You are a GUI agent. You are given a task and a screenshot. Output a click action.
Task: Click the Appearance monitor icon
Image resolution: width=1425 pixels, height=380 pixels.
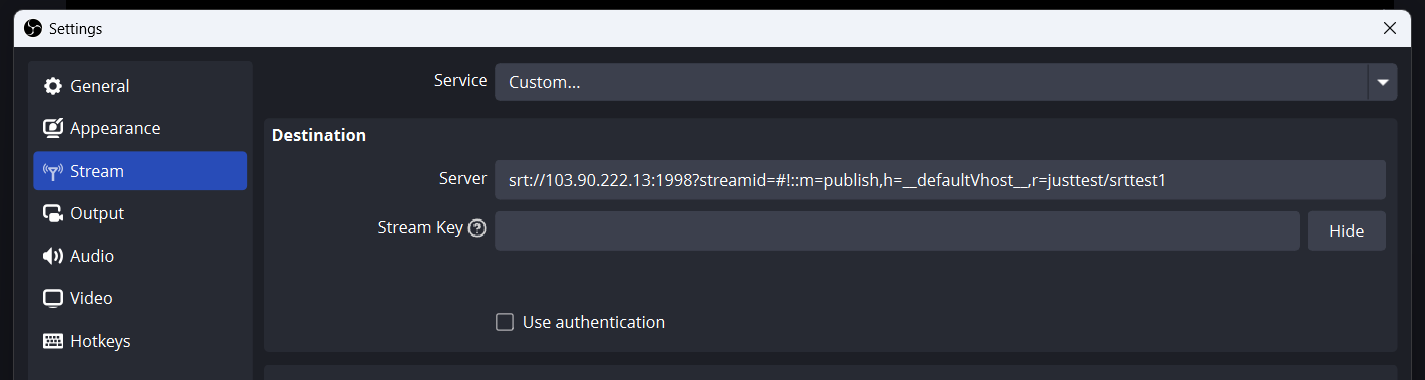pos(53,128)
